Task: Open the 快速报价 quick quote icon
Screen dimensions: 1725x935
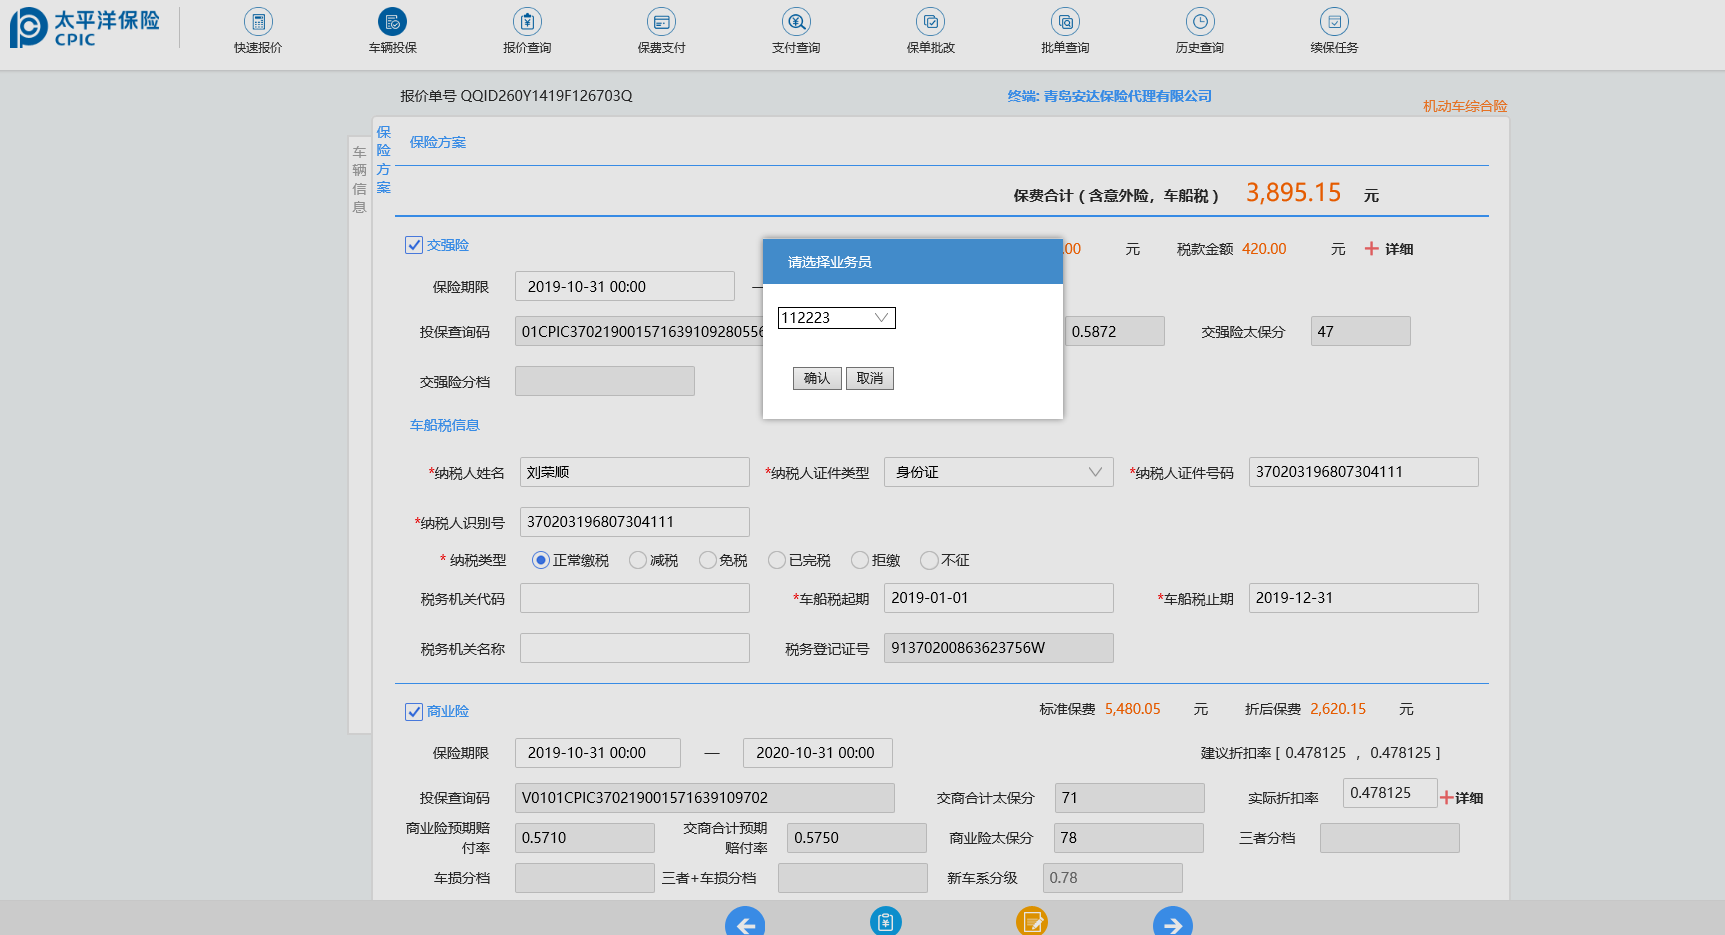Action: [x=258, y=23]
